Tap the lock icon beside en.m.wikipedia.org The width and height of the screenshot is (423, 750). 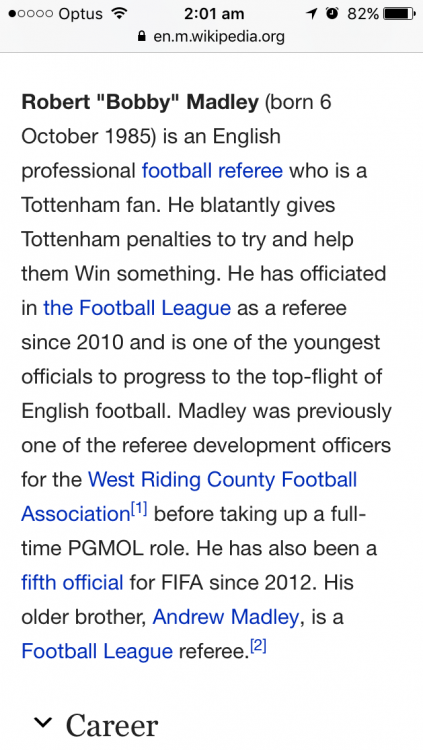tap(141, 36)
